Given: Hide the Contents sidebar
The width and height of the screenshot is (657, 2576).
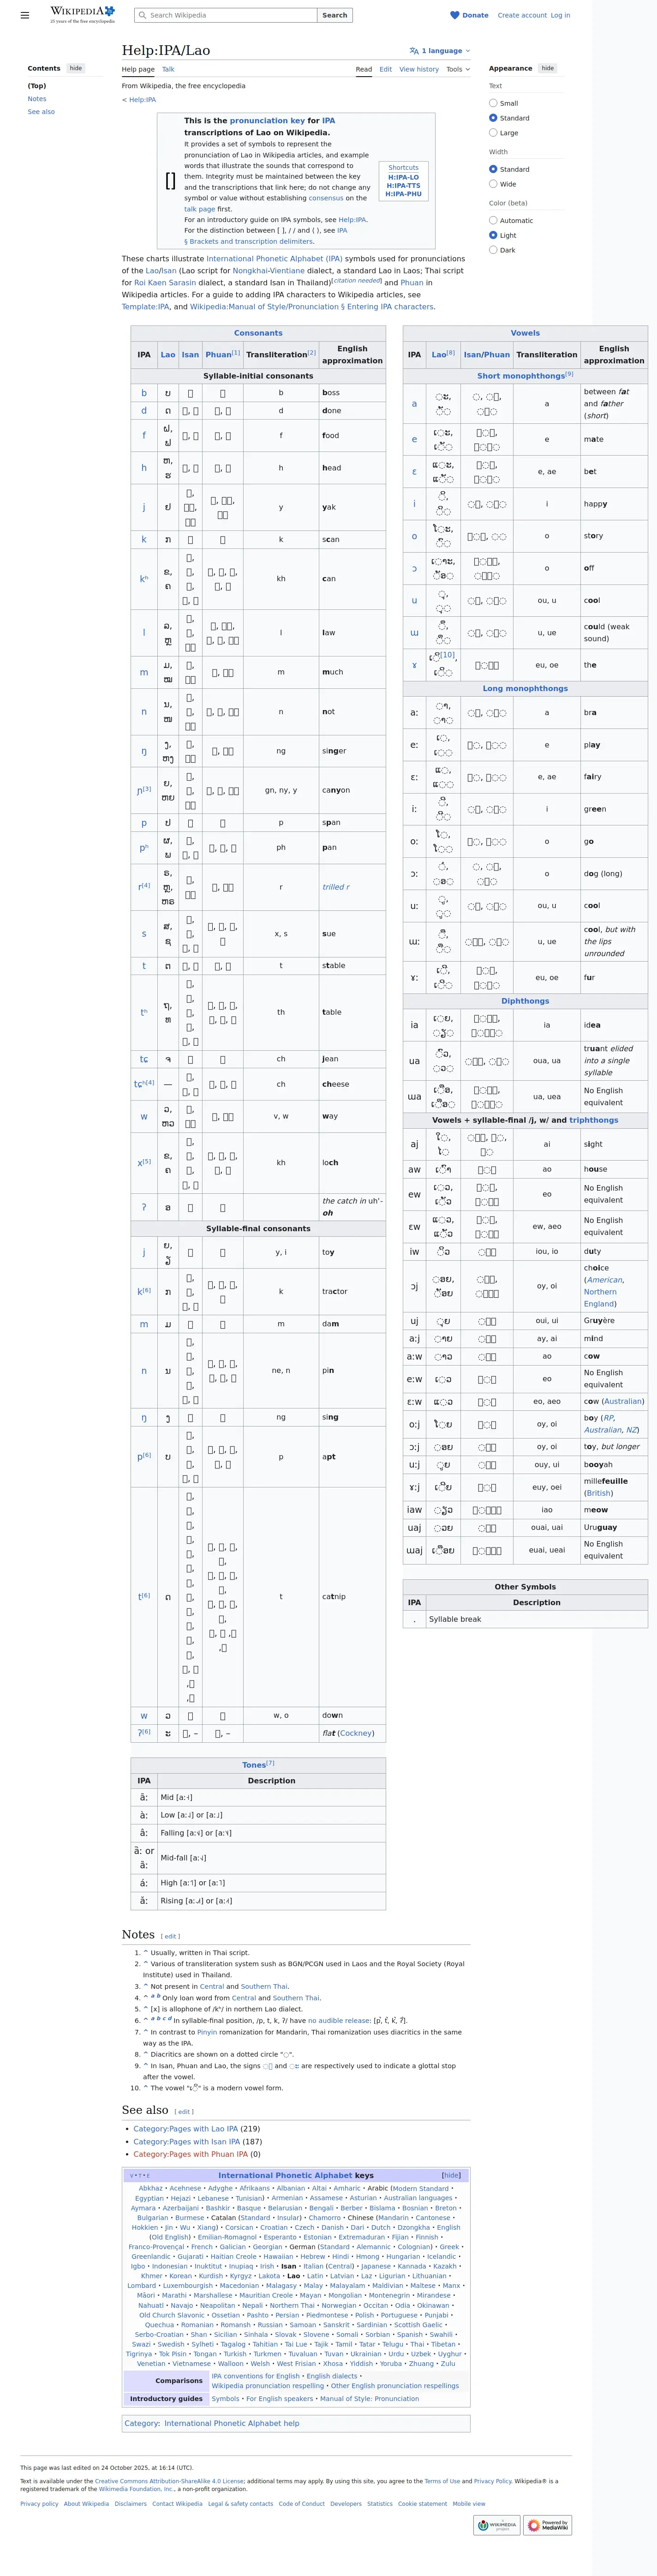Looking at the screenshot, I should click(x=76, y=68).
